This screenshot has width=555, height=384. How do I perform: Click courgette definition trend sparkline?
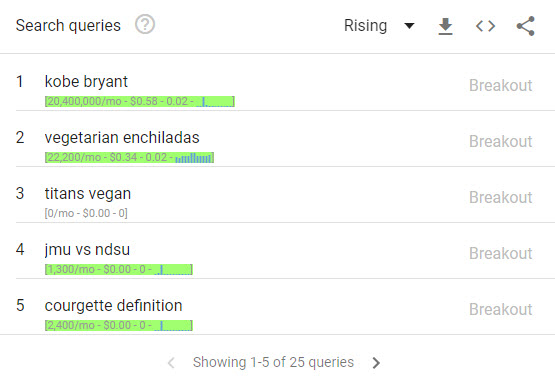(x=173, y=325)
